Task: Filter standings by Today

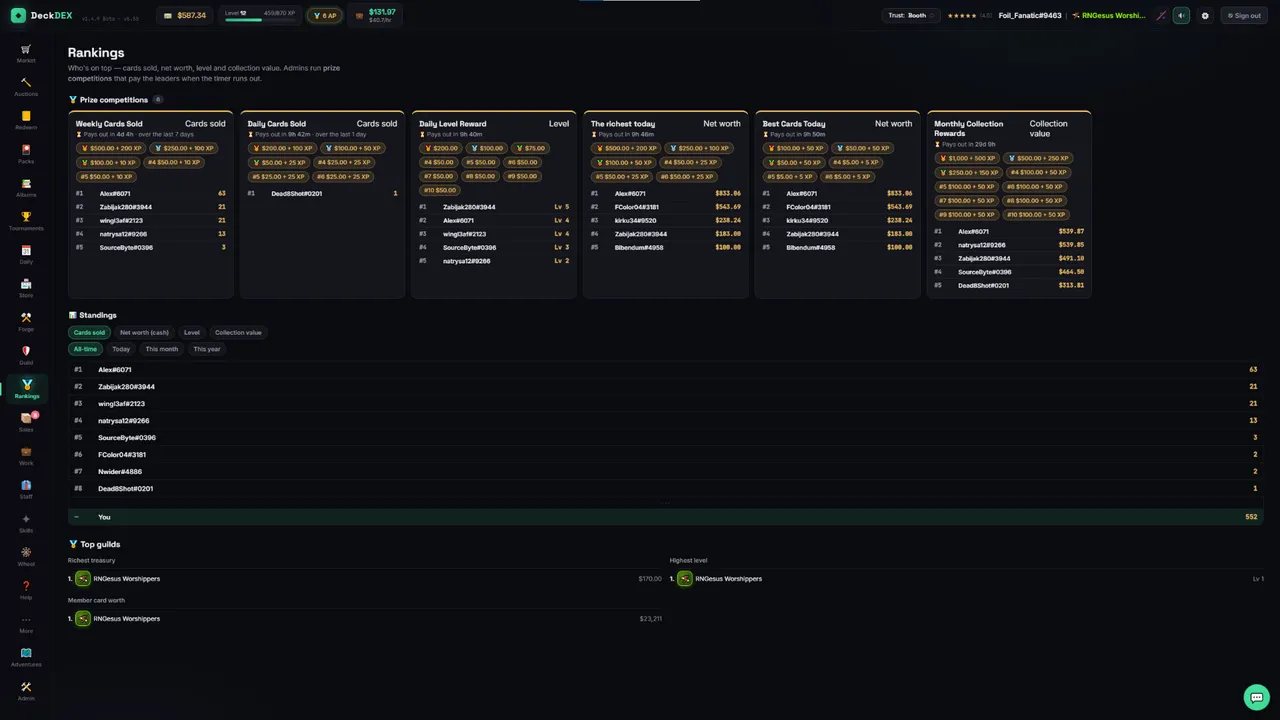Action: 121,349
